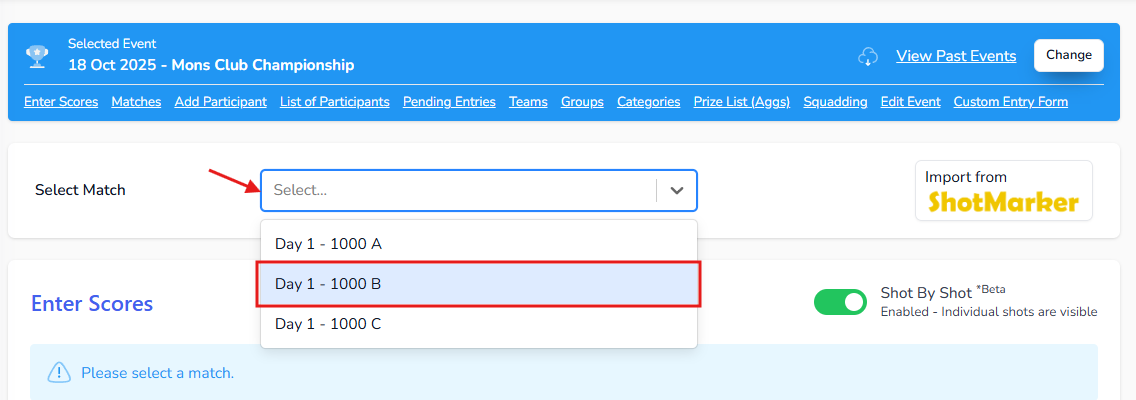Click the Change event button

pyautogui.click(x=1068, y=56)
